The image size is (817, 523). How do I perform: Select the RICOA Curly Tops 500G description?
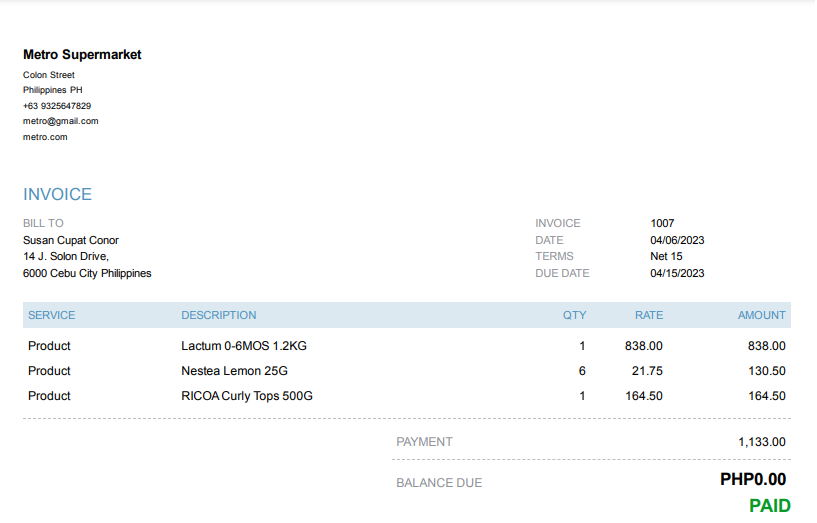247,396
